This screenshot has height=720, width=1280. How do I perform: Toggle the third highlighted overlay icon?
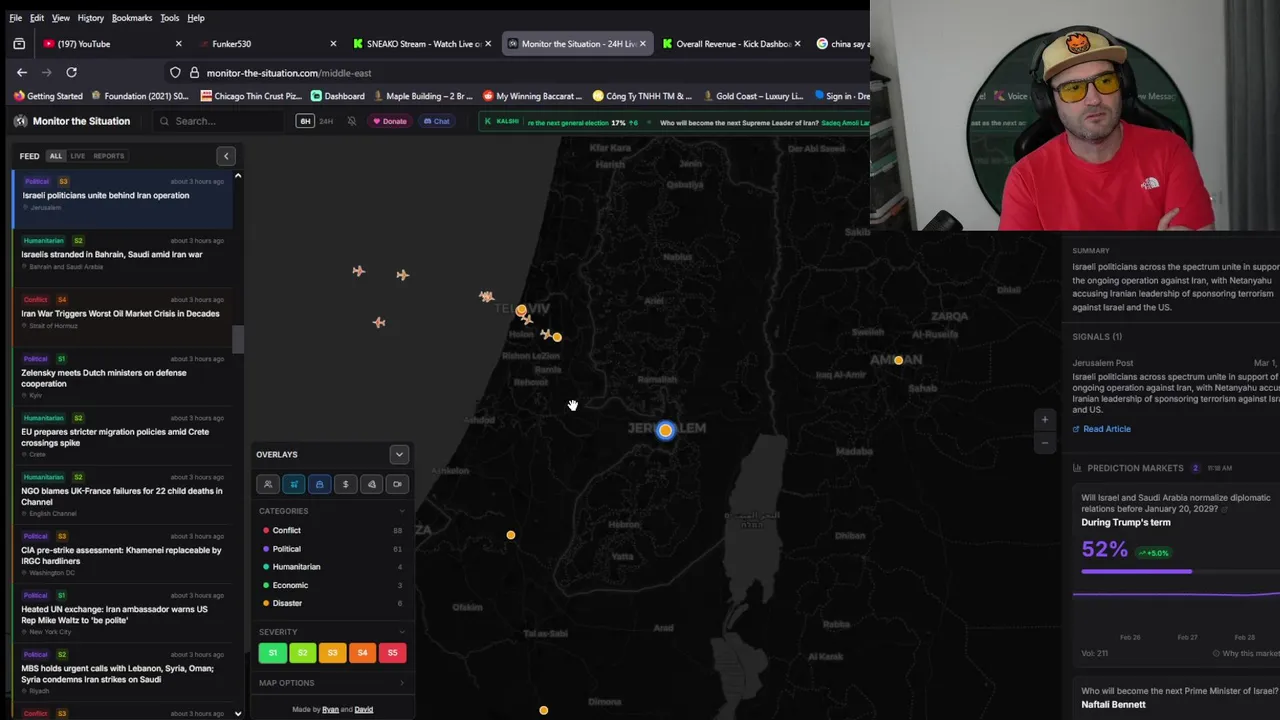320,484
